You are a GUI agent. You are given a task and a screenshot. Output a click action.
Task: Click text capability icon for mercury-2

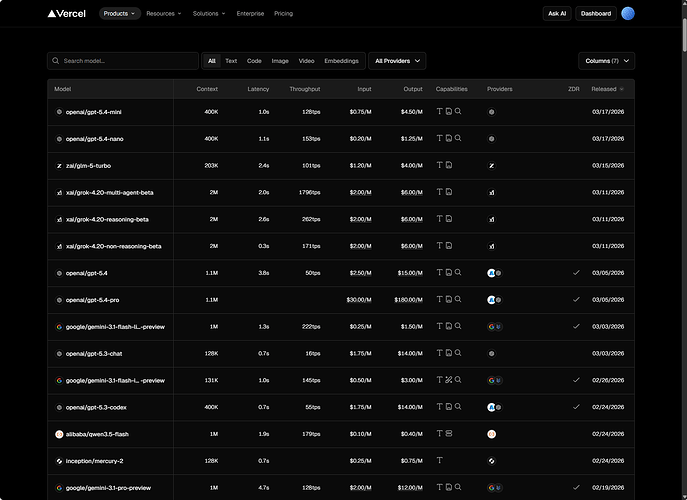click(x=439, y=460)
